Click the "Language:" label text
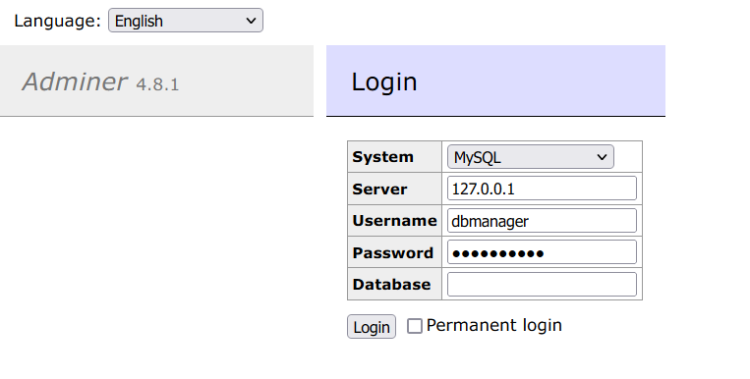Image resolution: width=750 pixels, height=379 pixels. pyautogui.click(x=57, y=21)
